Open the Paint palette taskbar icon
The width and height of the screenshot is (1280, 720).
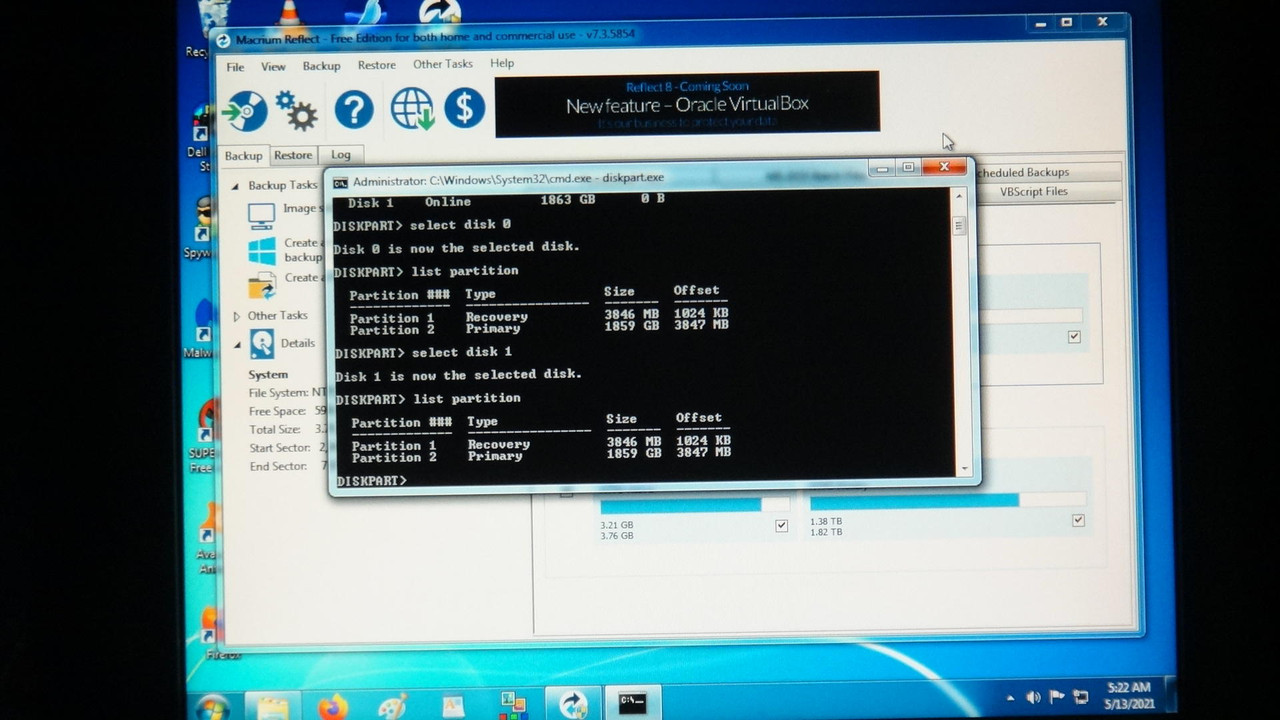(x=393, y=706)
